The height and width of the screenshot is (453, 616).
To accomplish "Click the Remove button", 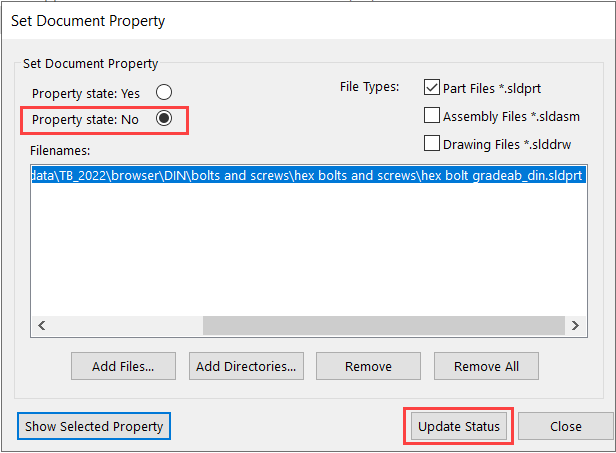I will pyautogui.click(x=368, y=366).
